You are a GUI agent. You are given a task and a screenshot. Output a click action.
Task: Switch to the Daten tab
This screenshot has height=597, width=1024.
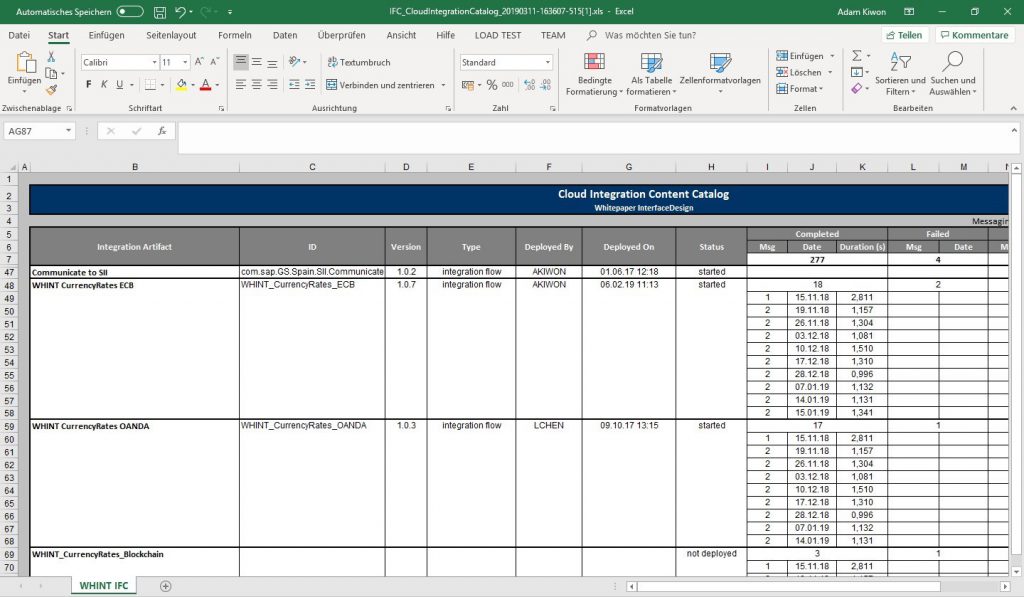pyautogui.click(x=285, y=35)
